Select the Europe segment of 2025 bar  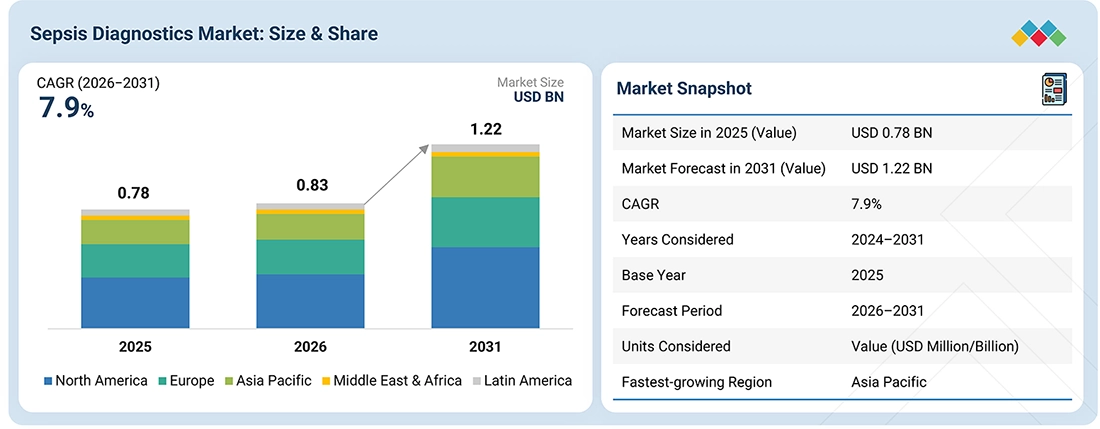tap(135, 261)
